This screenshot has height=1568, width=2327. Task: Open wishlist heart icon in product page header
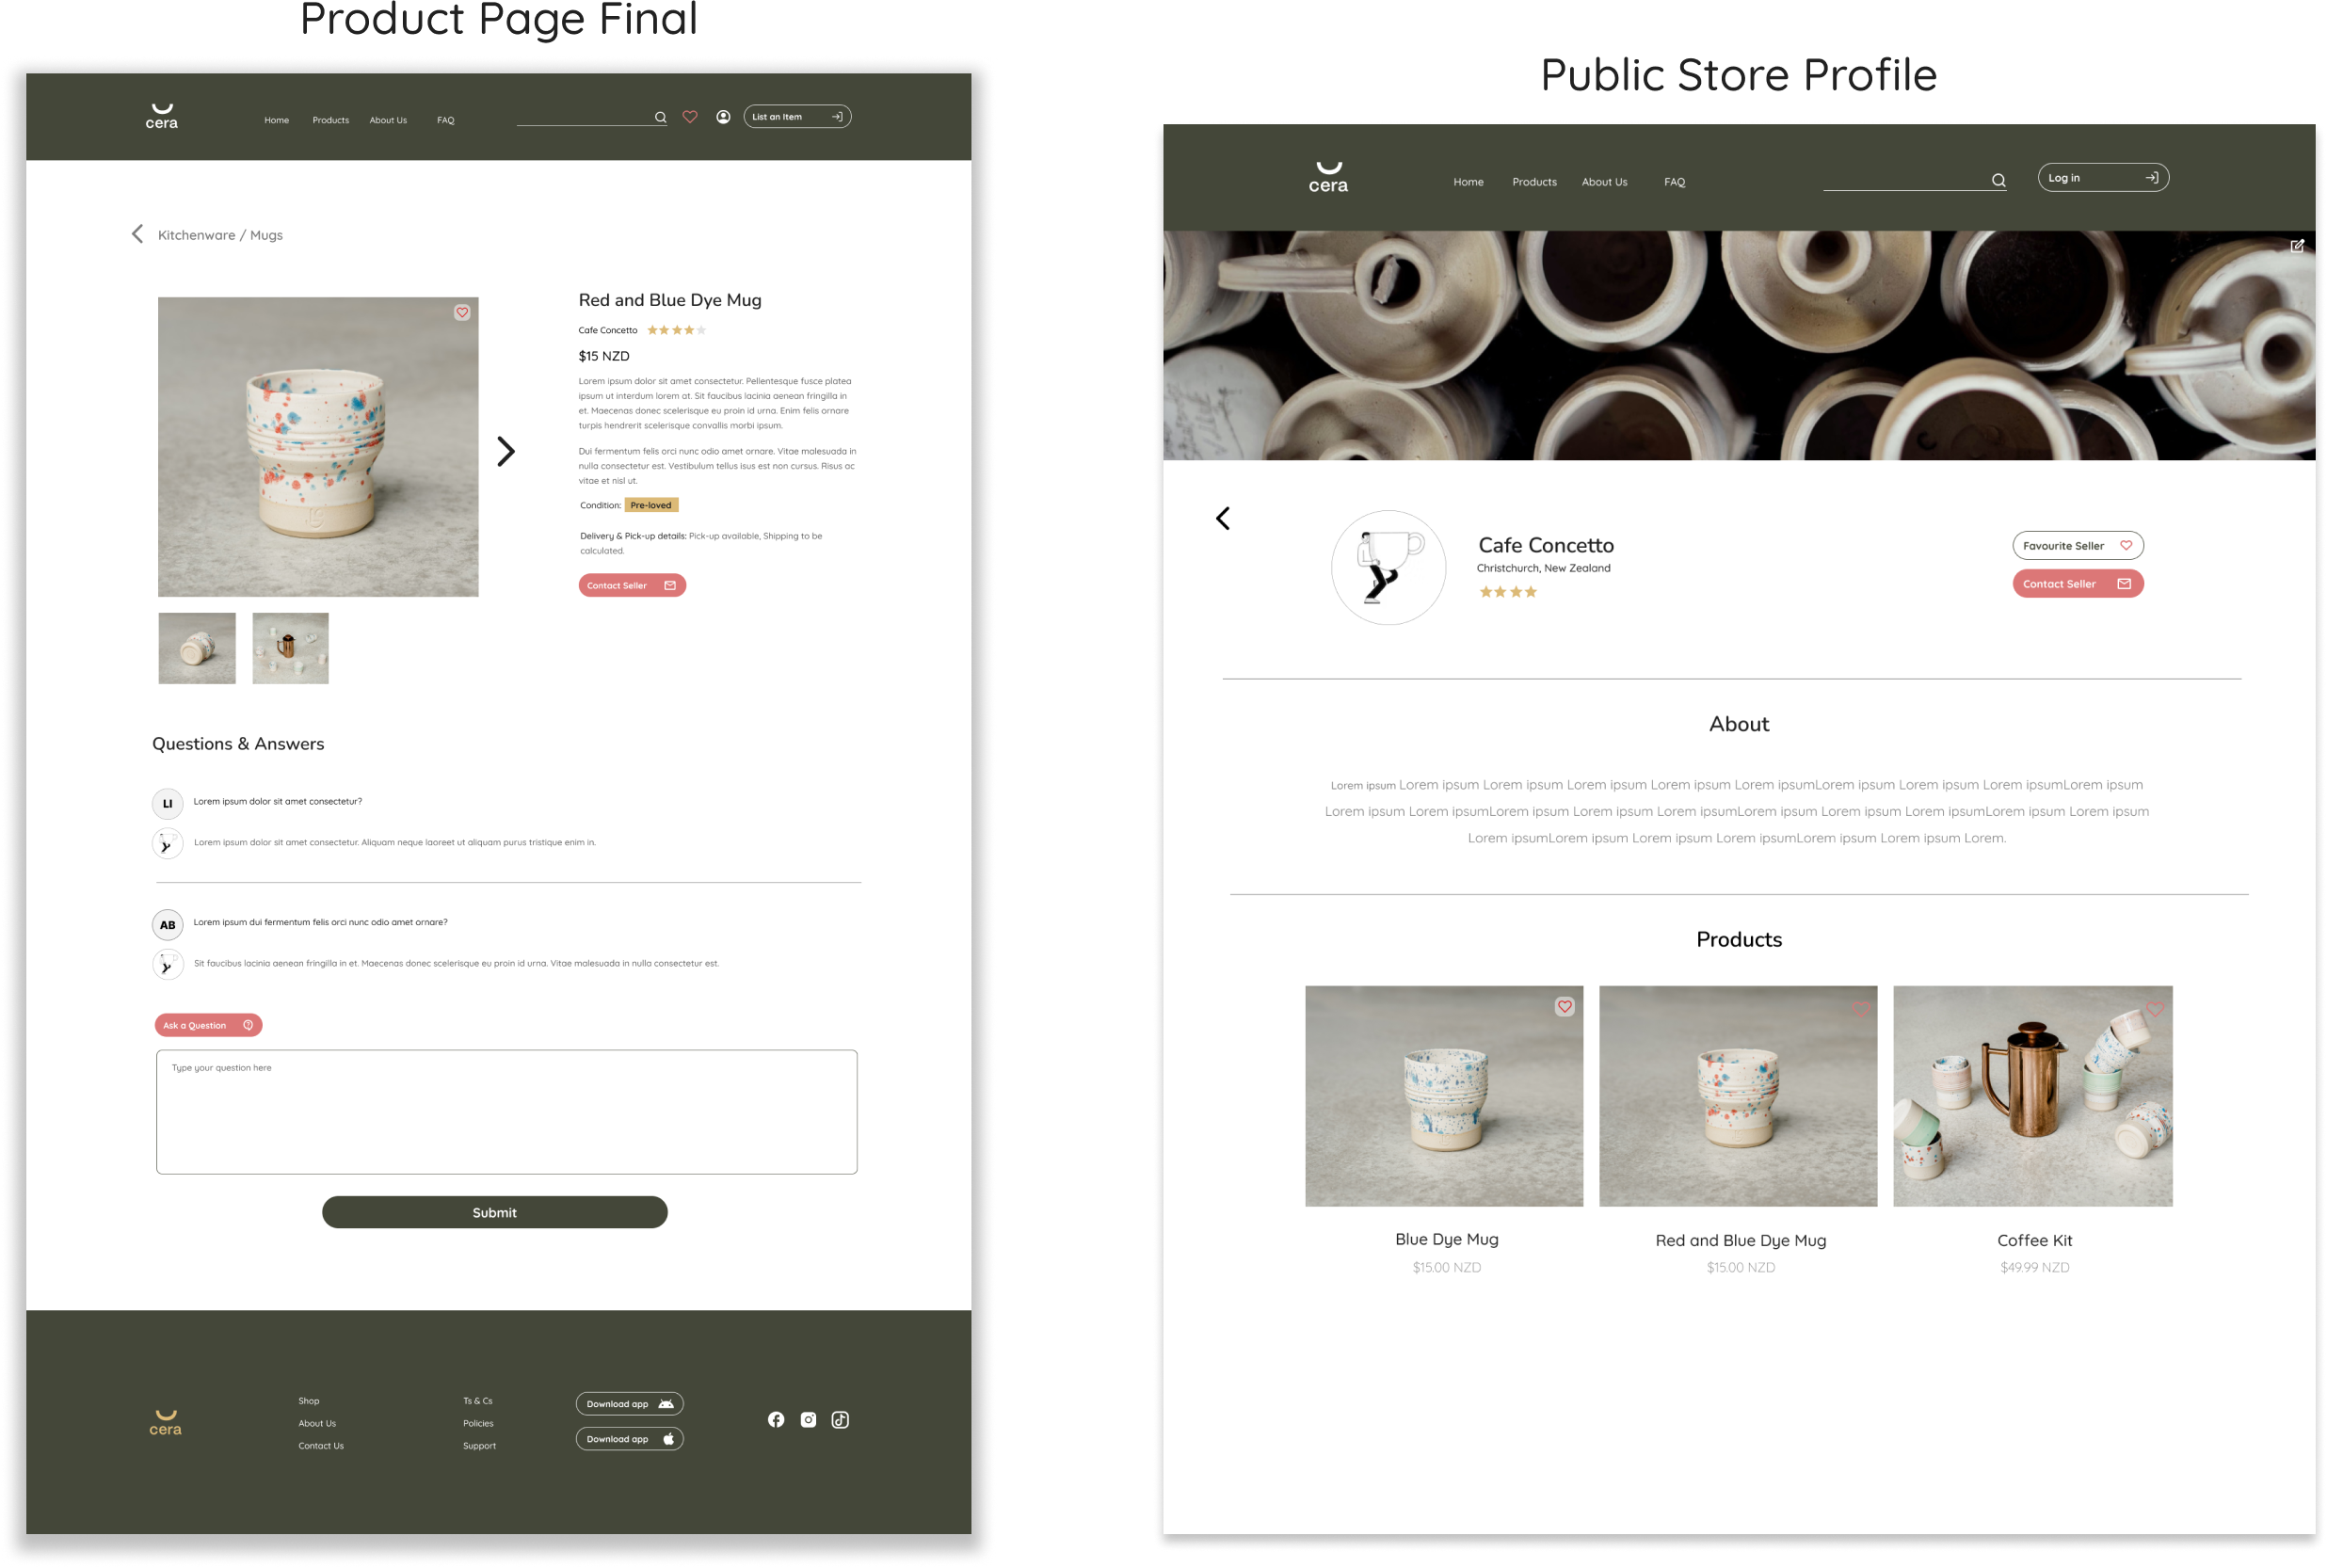[x=690, y=117]
